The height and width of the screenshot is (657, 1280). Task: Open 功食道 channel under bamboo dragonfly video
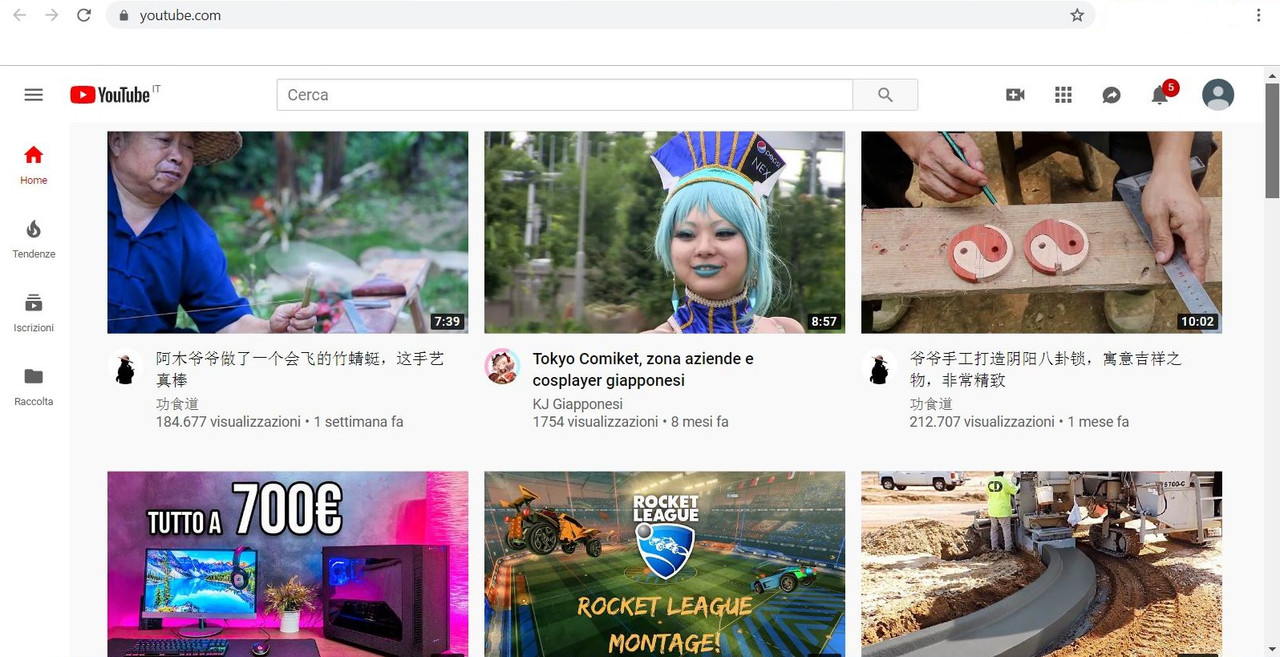click(177, 404)
